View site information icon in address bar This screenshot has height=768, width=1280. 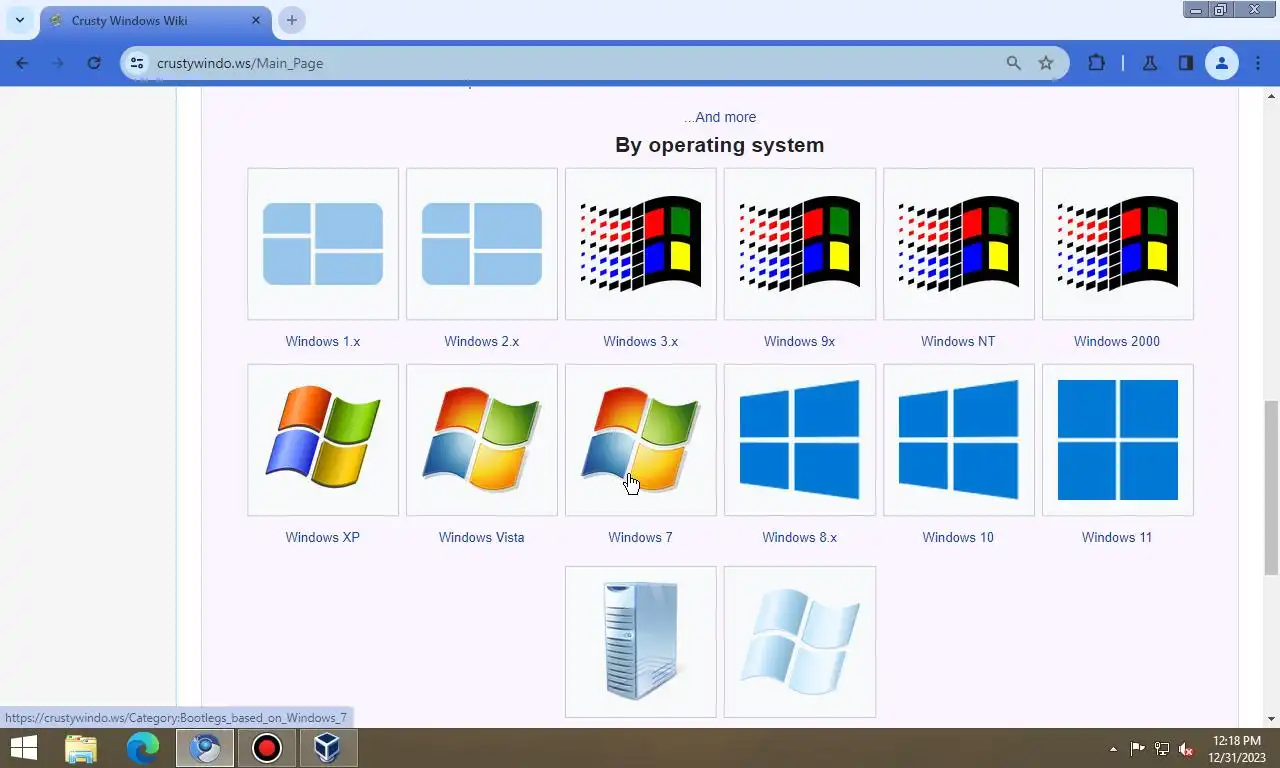click(x=138, y=63)
